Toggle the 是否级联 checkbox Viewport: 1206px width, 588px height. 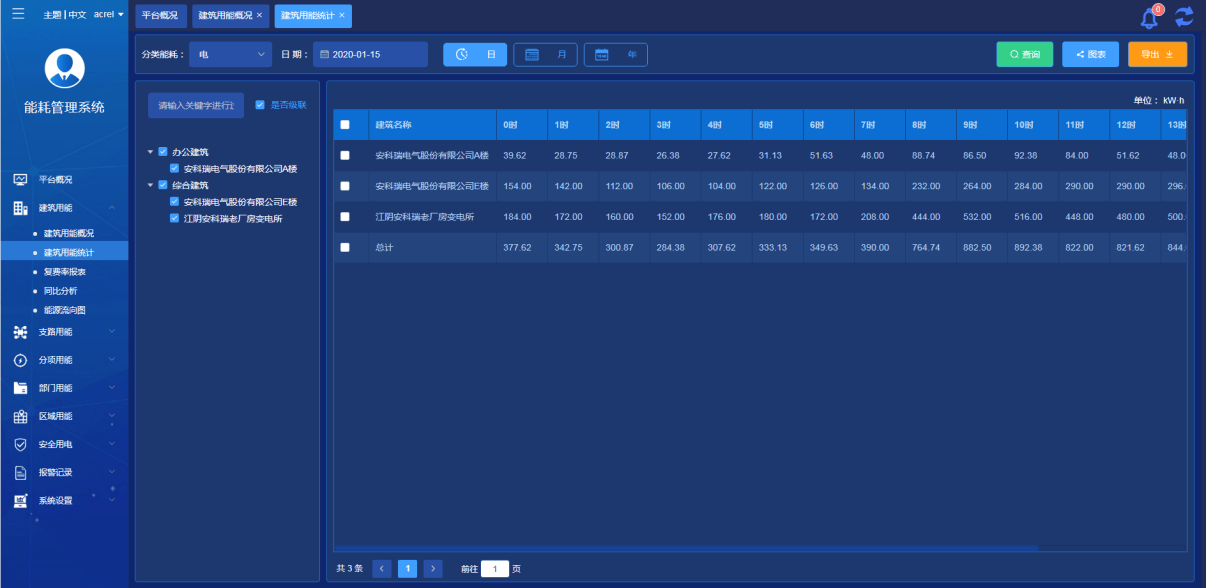[260, 104]
